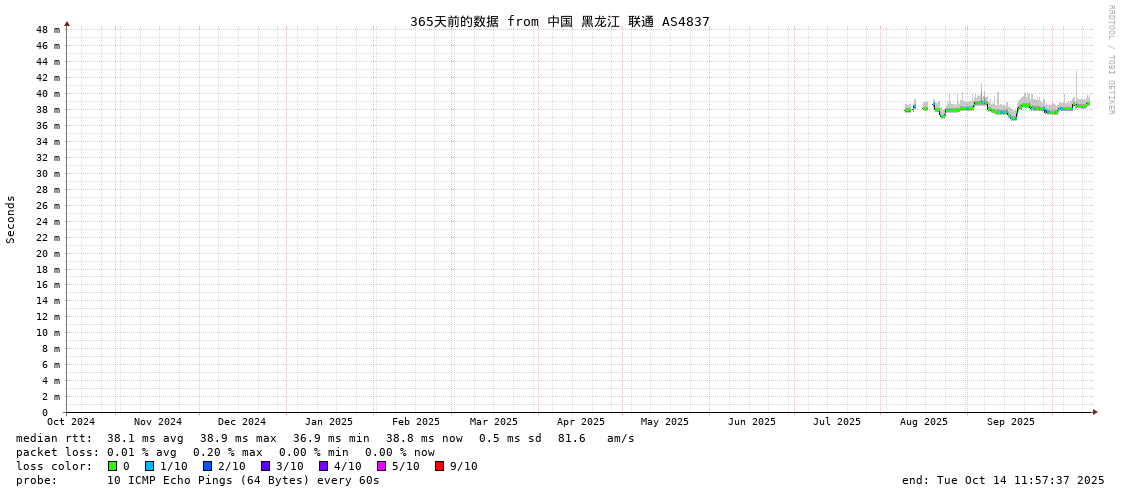Click the 48 m tick on y-axis
Viewport: 1121px width, 494px height.
pos(49,30)
